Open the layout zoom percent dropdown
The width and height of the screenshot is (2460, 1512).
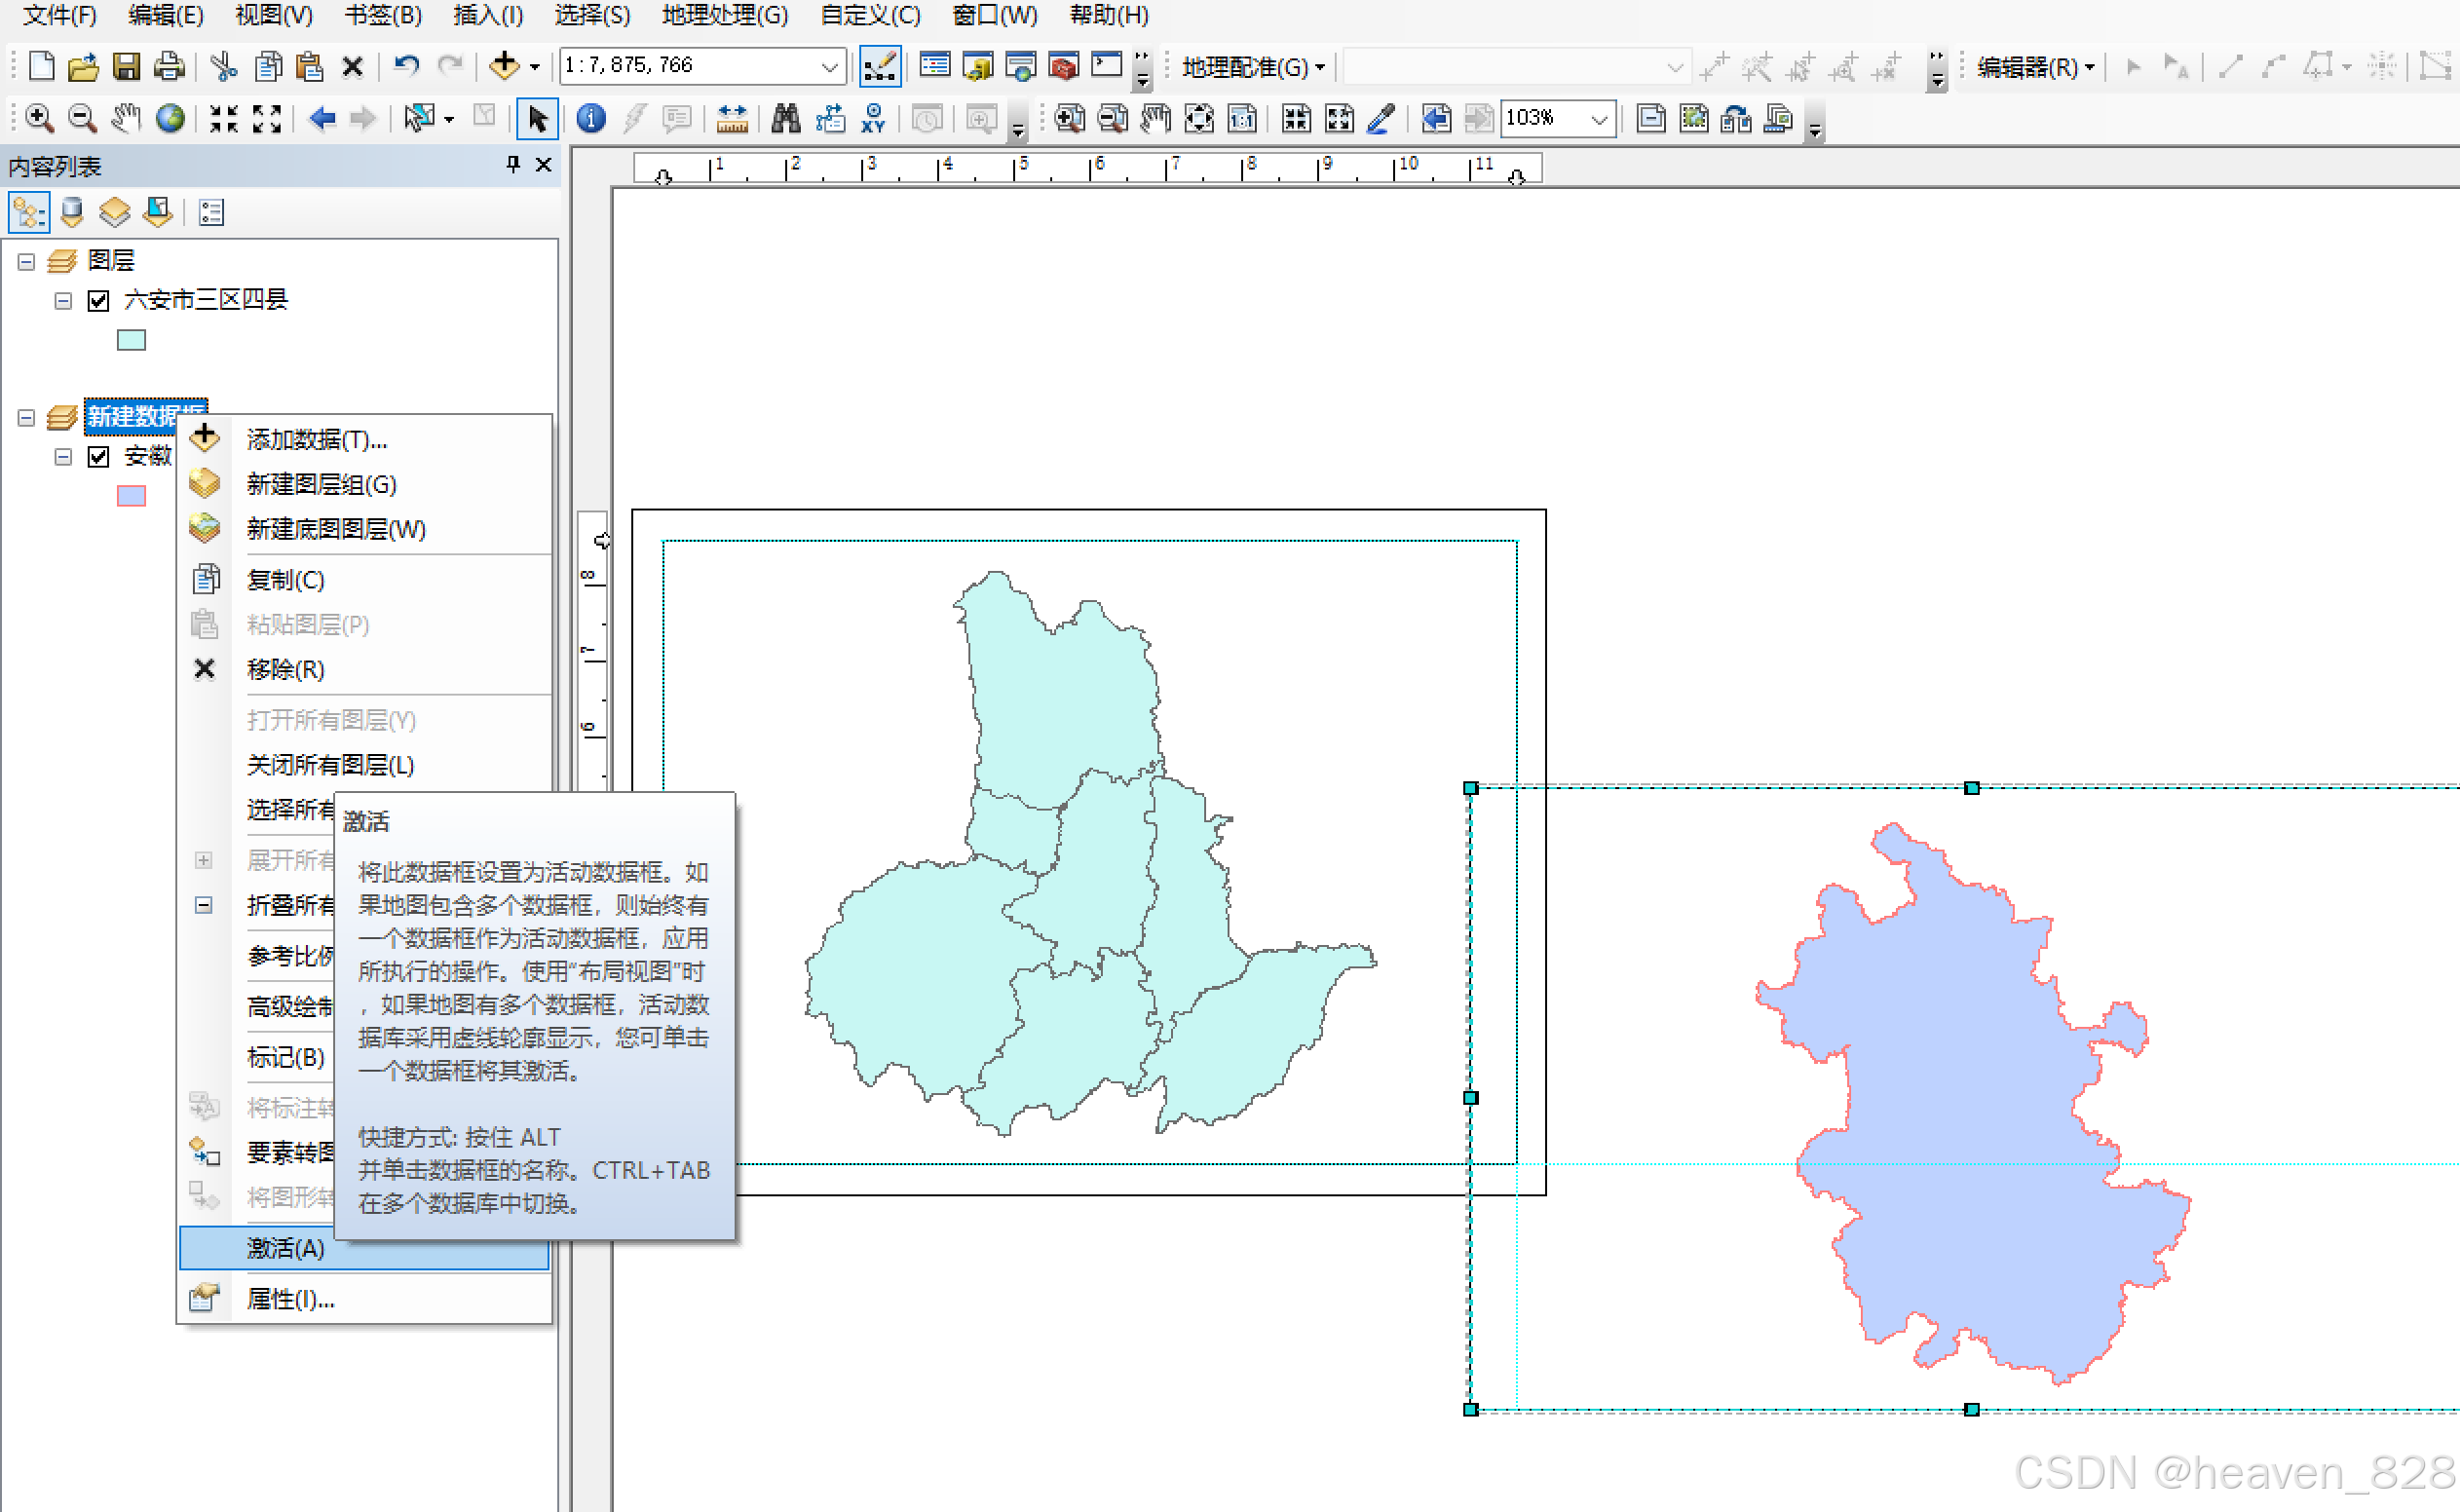coord(1599,119)
